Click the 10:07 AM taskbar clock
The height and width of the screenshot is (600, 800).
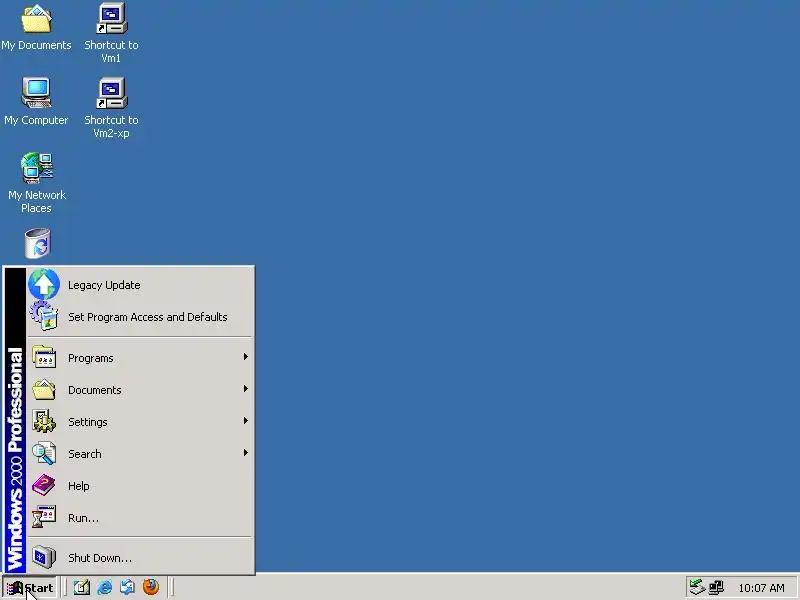(761, 588)
